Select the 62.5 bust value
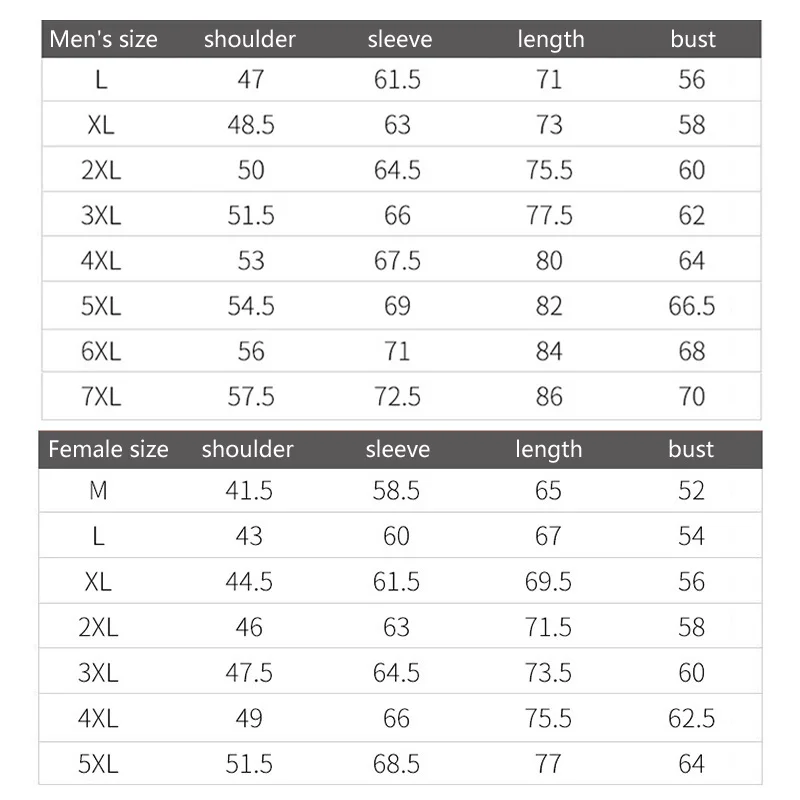 (692, 719)
